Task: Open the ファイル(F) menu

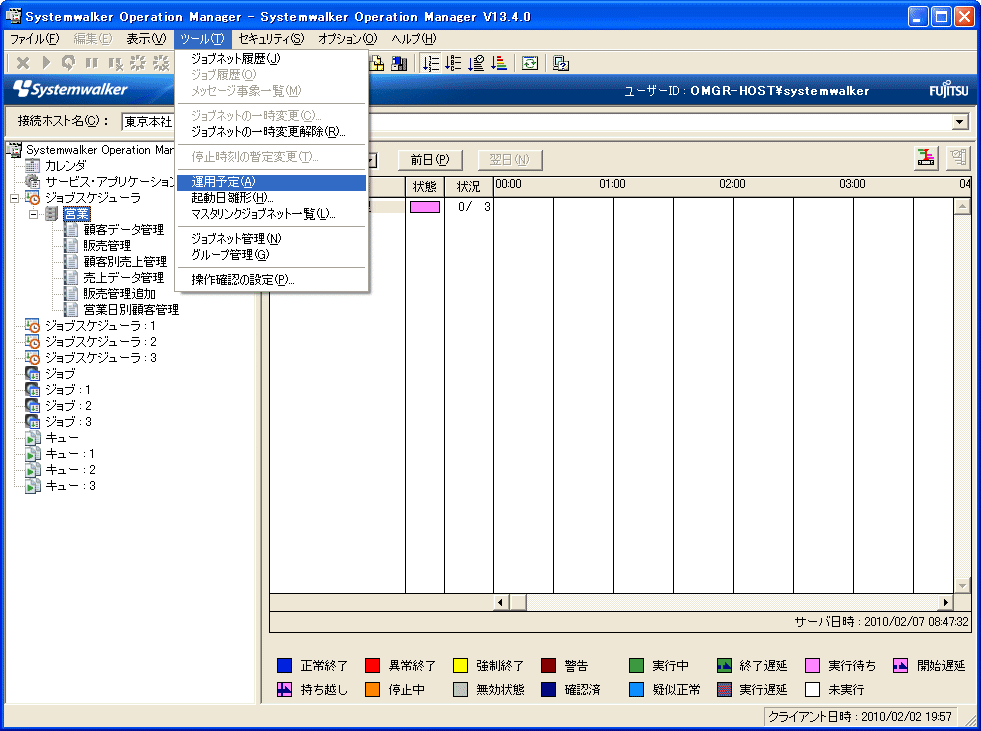Action: pyautogui.click(x=34, y=39)
